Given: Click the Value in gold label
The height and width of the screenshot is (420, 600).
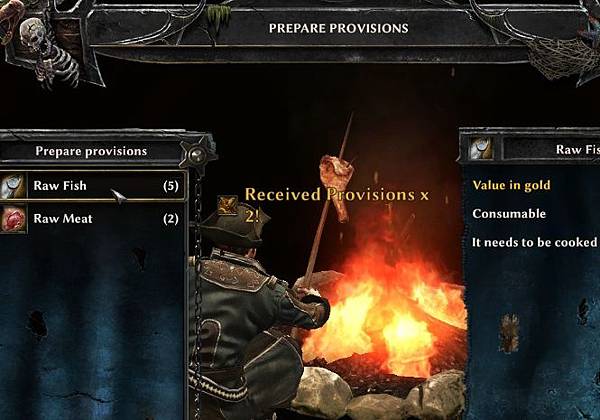Looking at the screenshot, I should pyautogui.click(x=511, y=185).
